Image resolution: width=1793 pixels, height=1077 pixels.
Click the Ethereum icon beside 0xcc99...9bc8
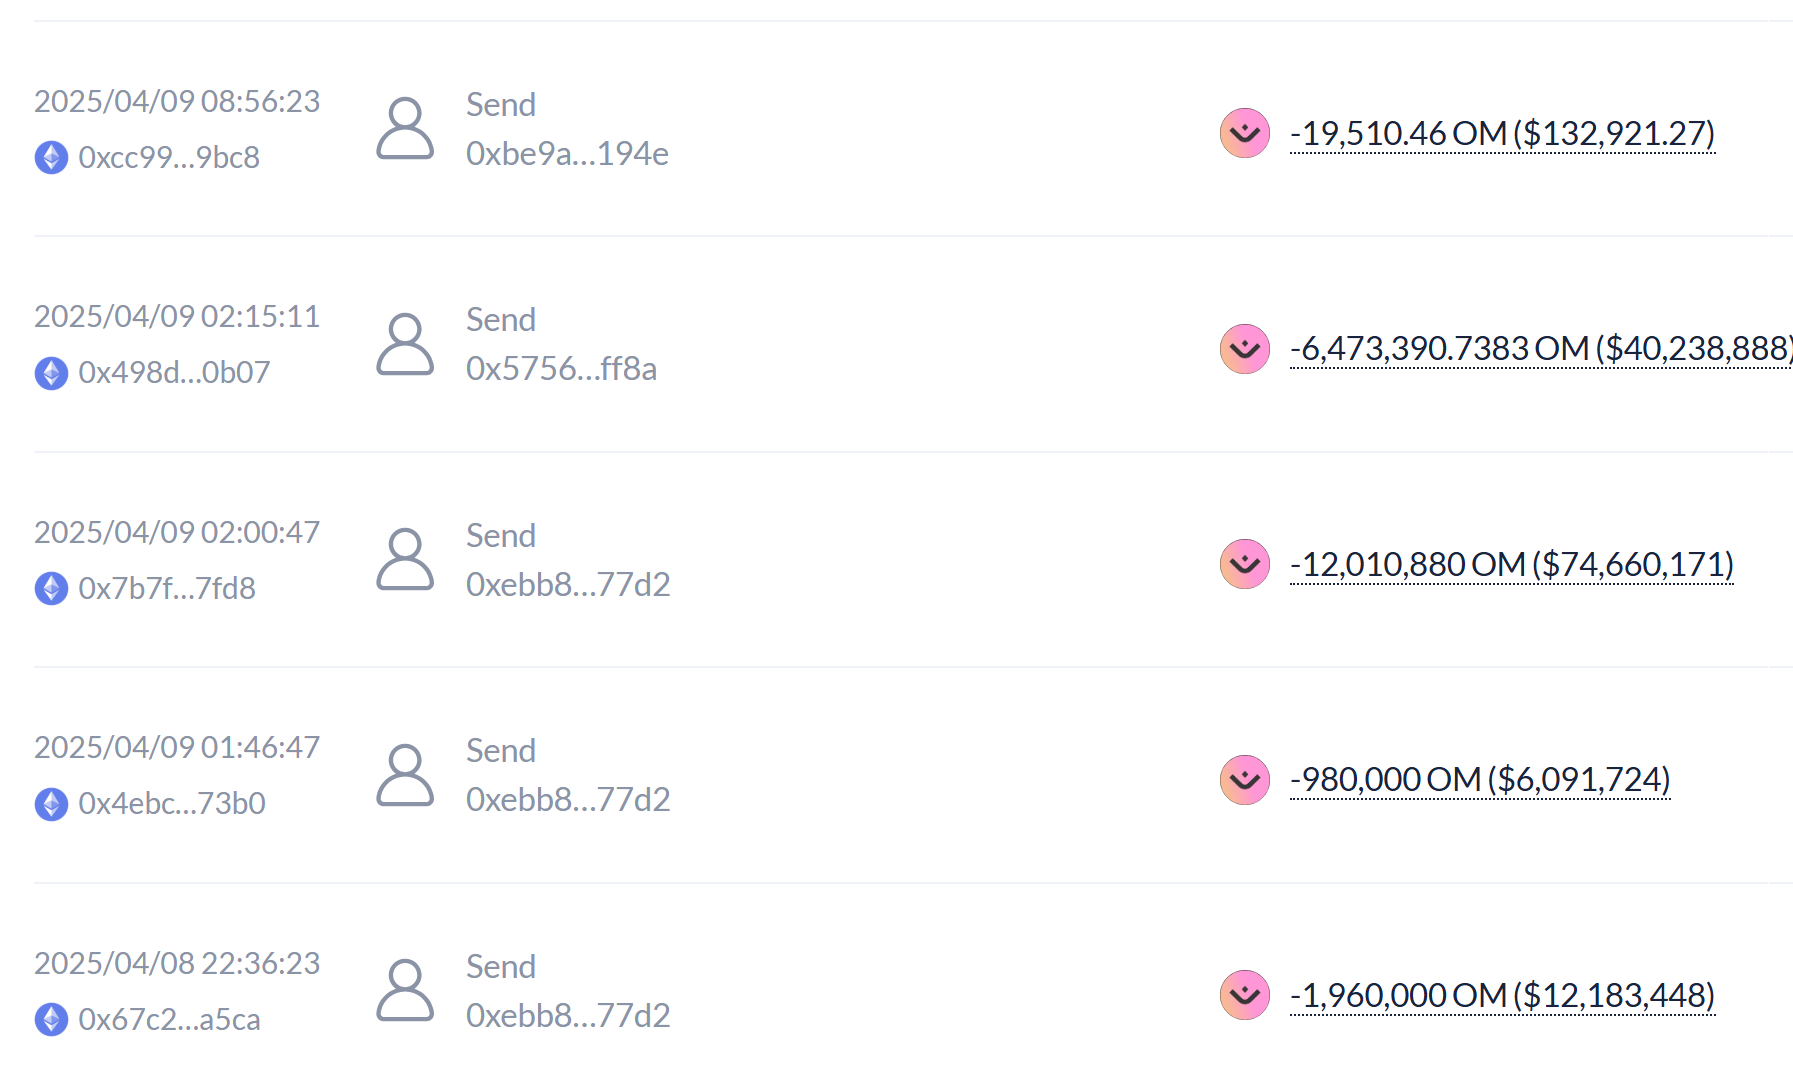pos(51,157)
